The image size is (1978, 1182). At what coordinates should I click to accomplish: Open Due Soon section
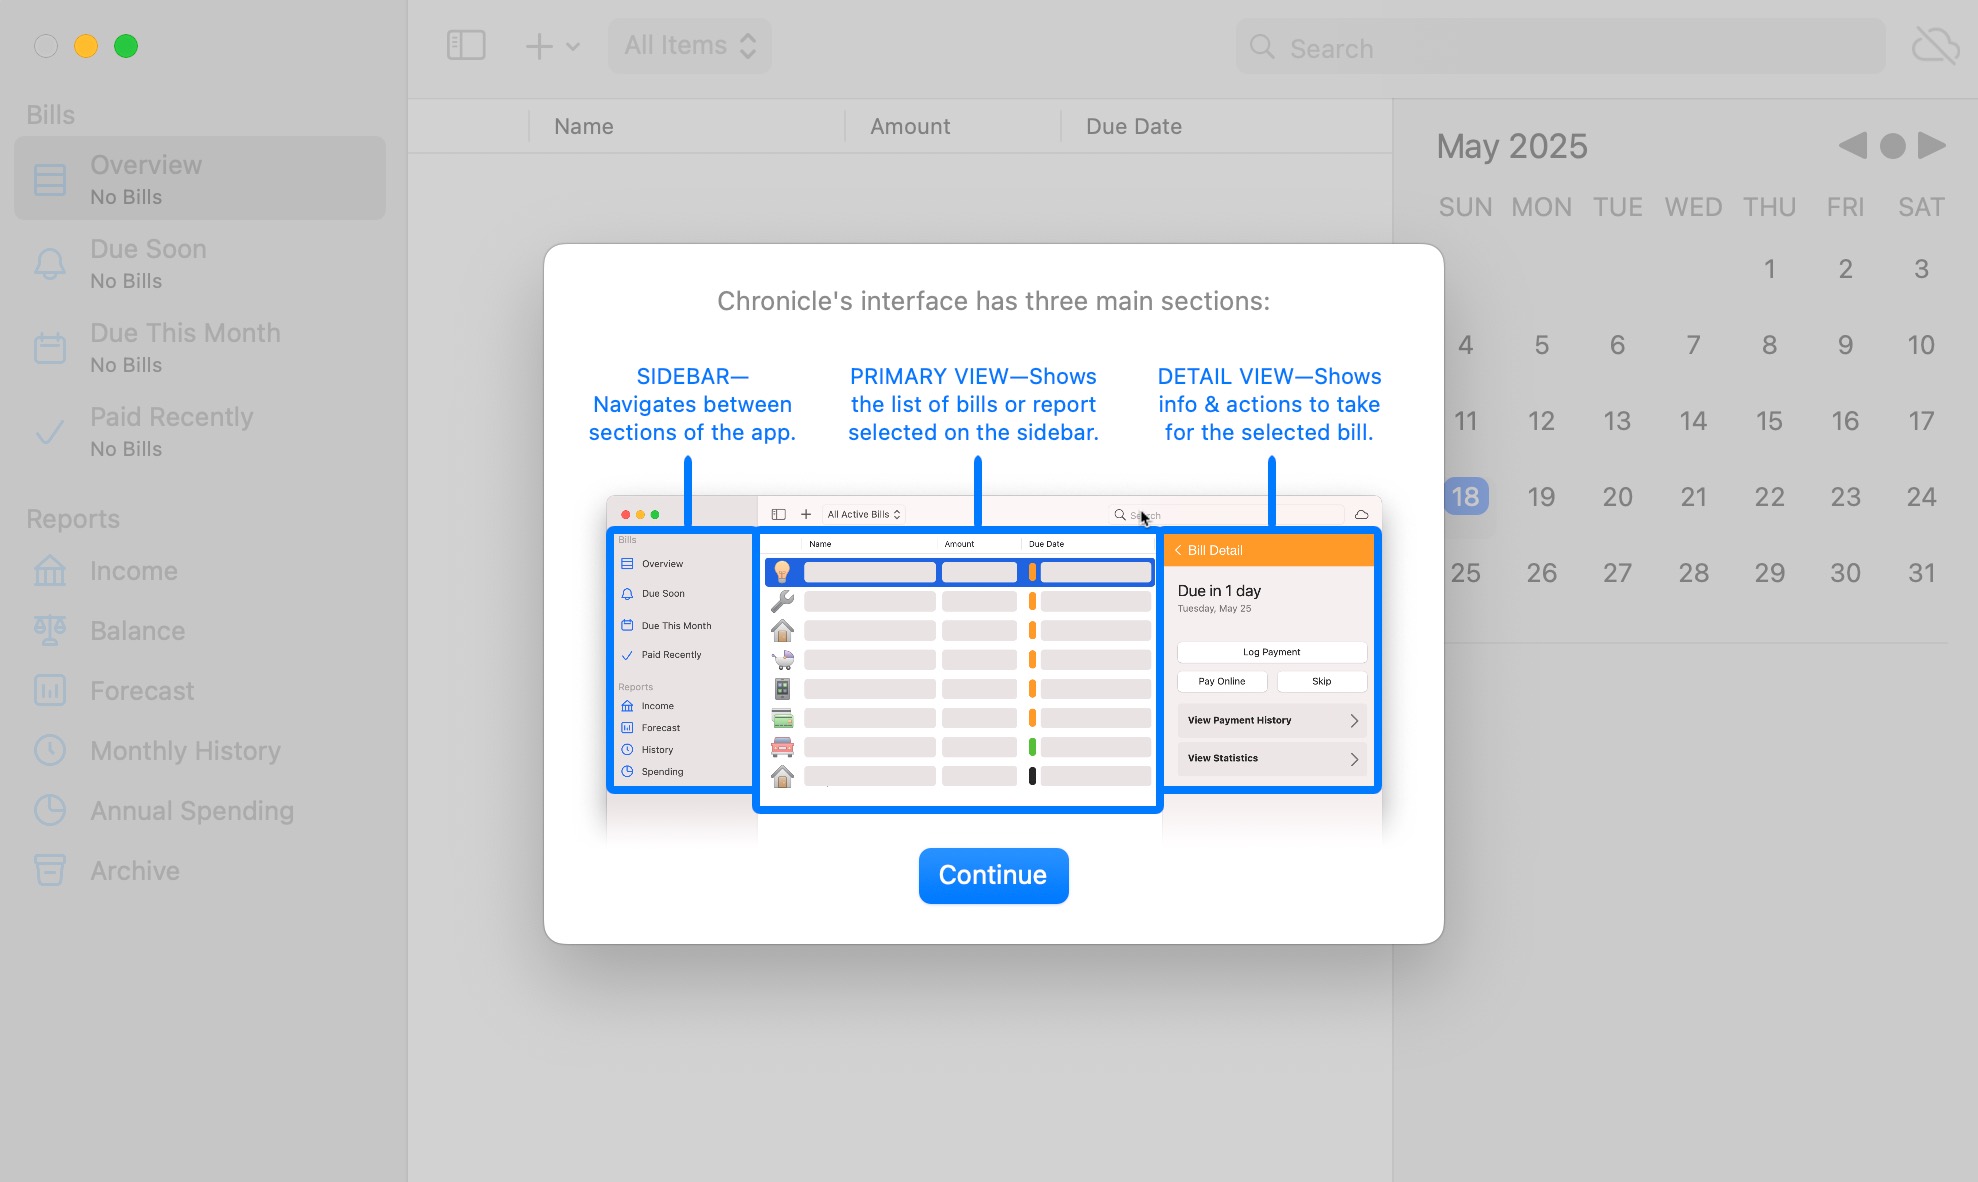pos(200,263)
